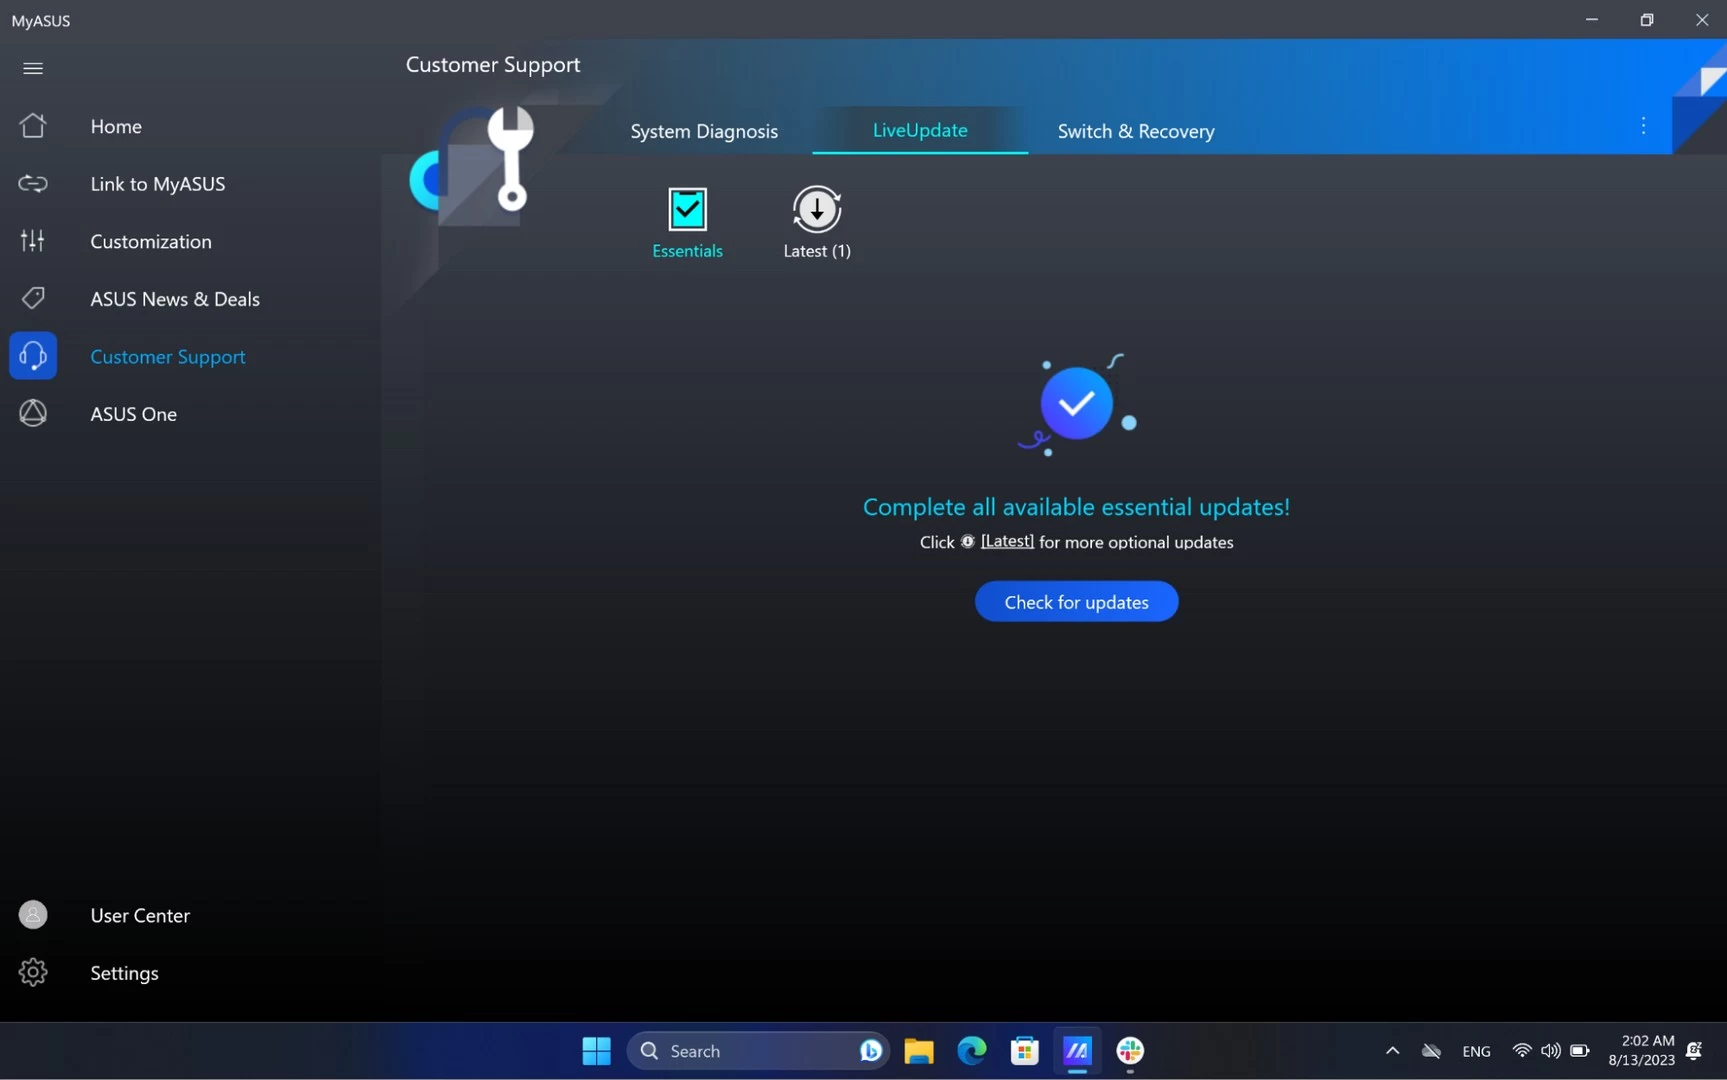Open User Center label in sidebar
The image size is (1727, 1080).
coord(140,915)
